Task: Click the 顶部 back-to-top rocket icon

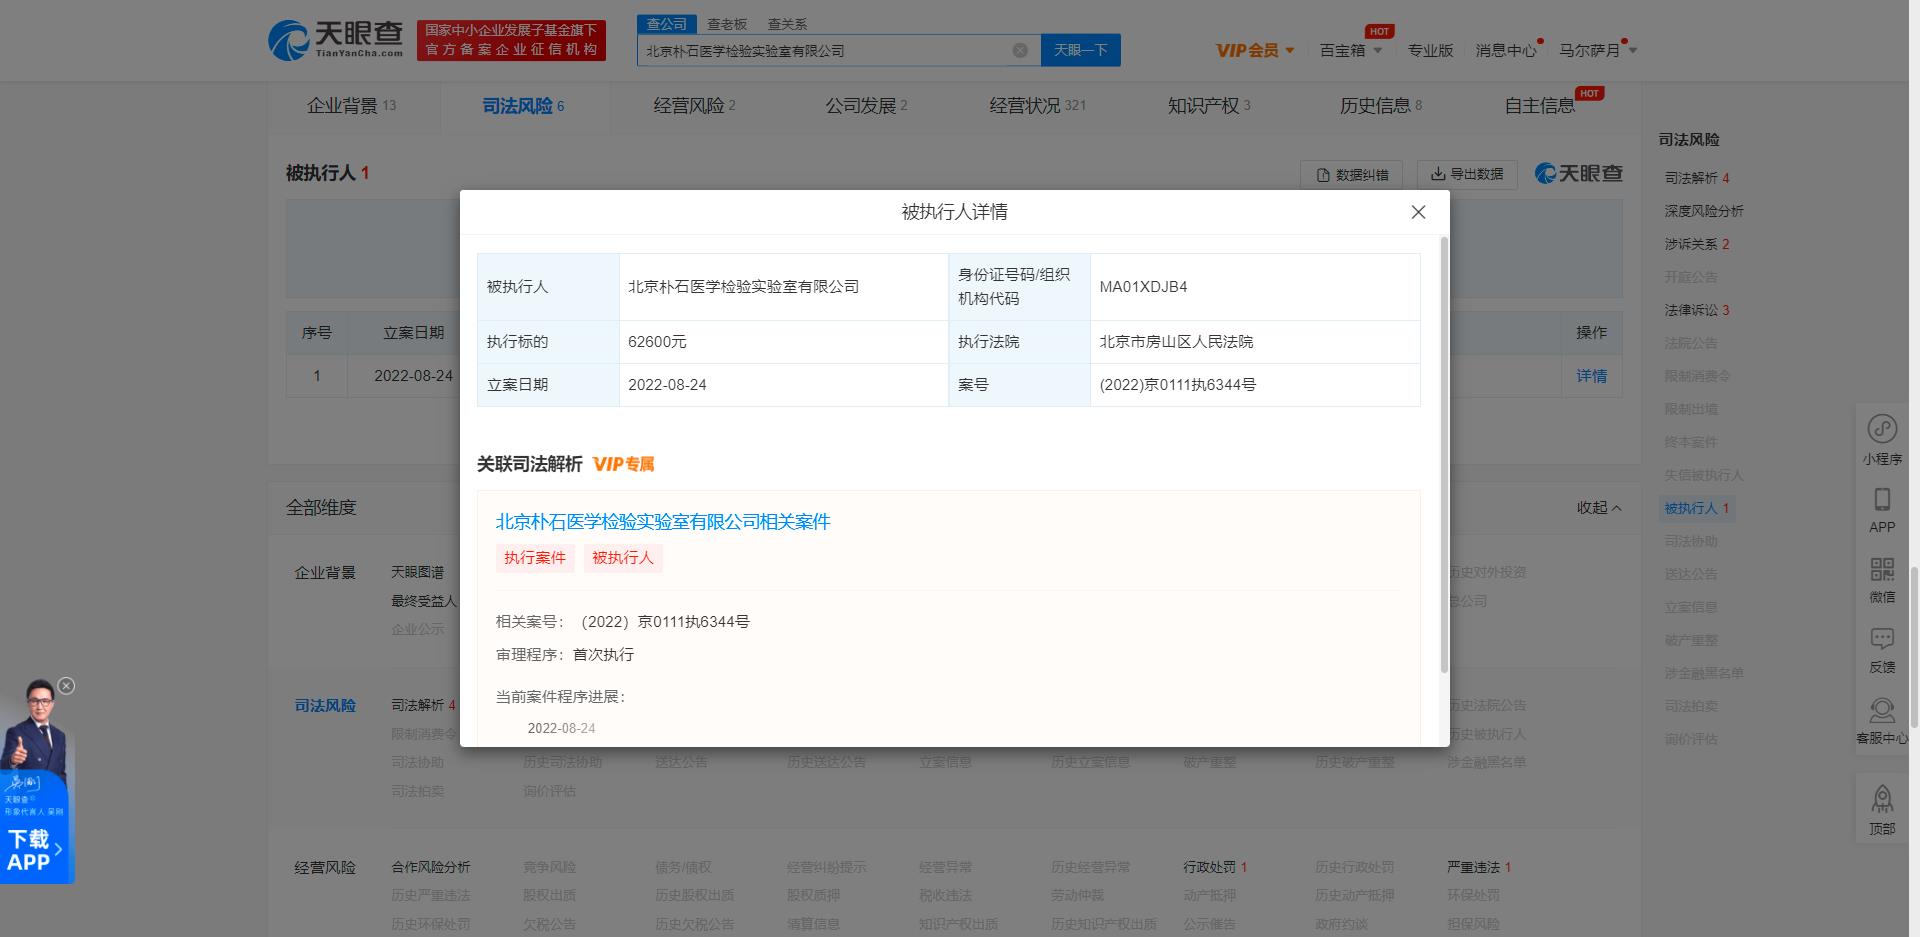Action: [x=1882, y=810]
